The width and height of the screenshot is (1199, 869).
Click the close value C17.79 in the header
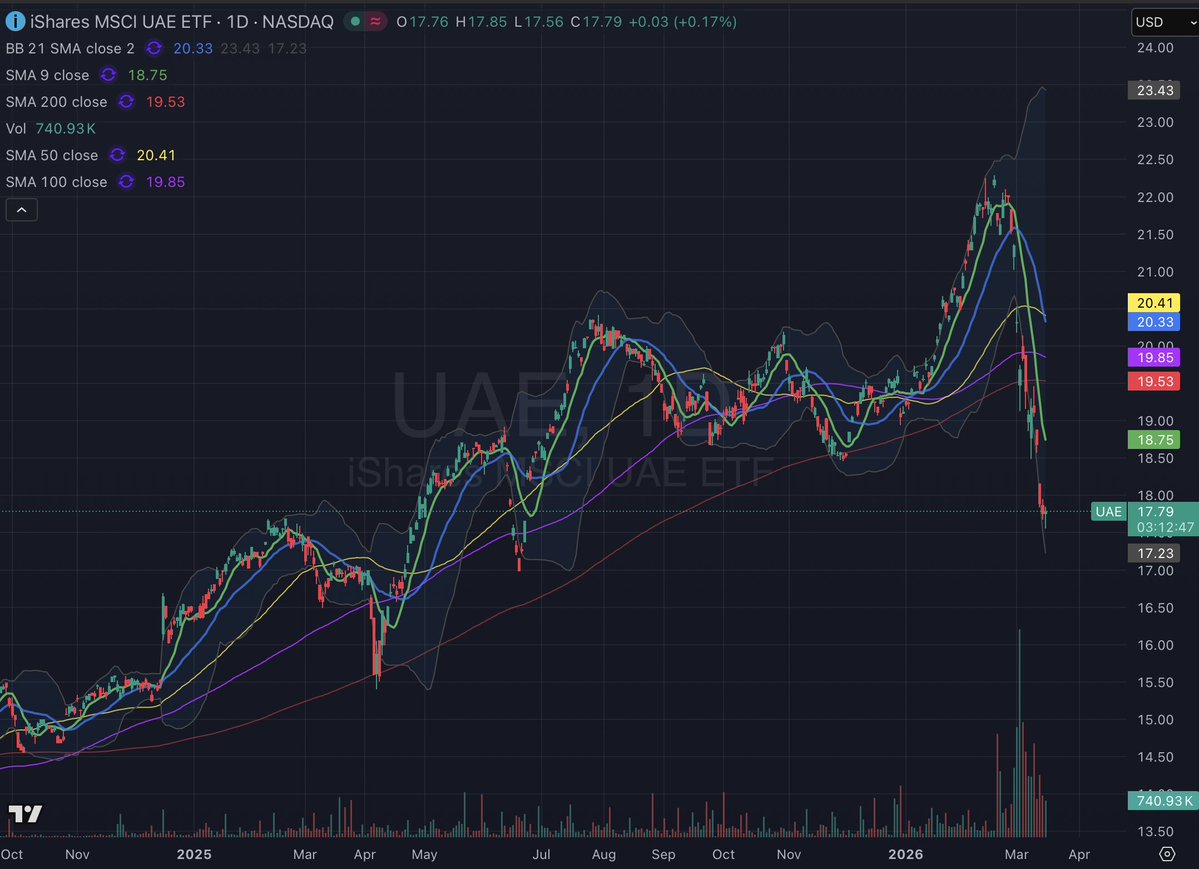[x=596, y=21]
